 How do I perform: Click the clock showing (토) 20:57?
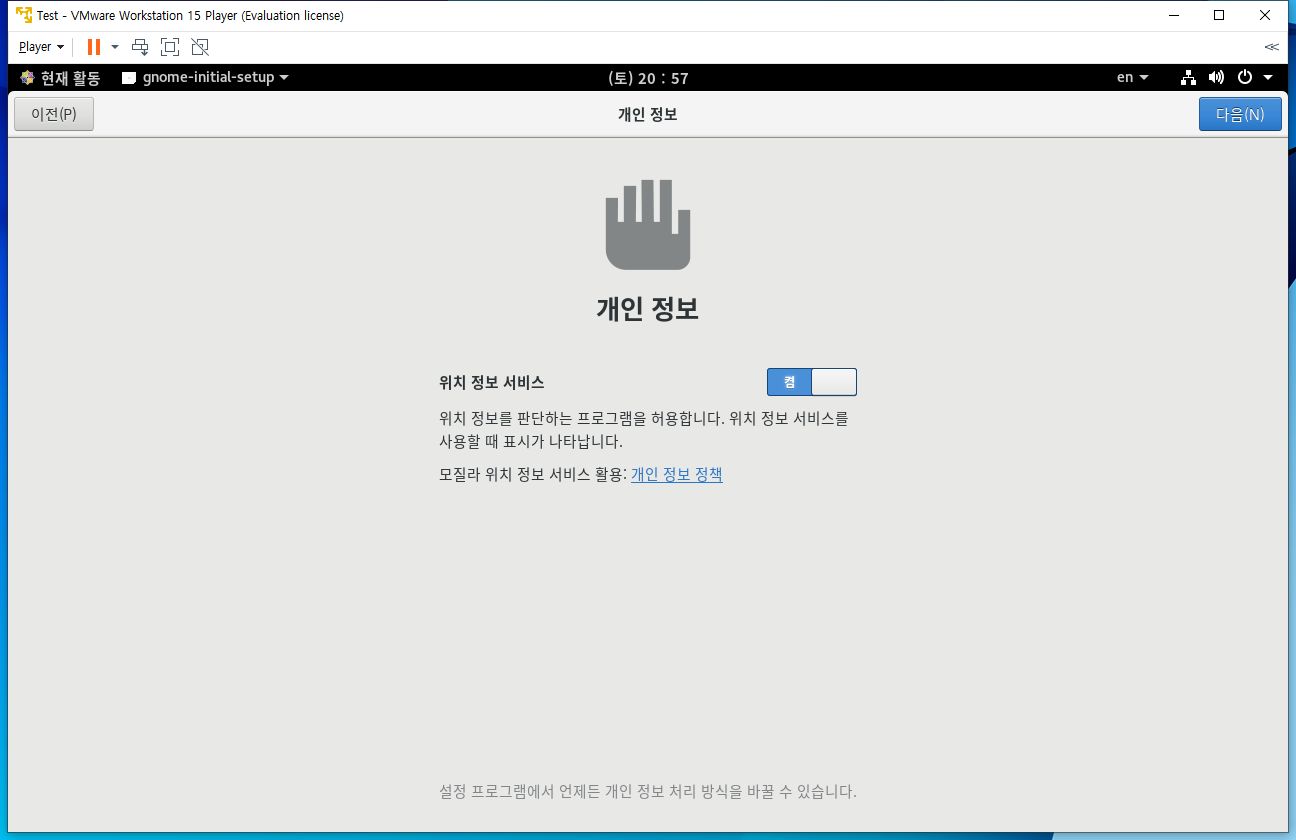pos(648,78)
